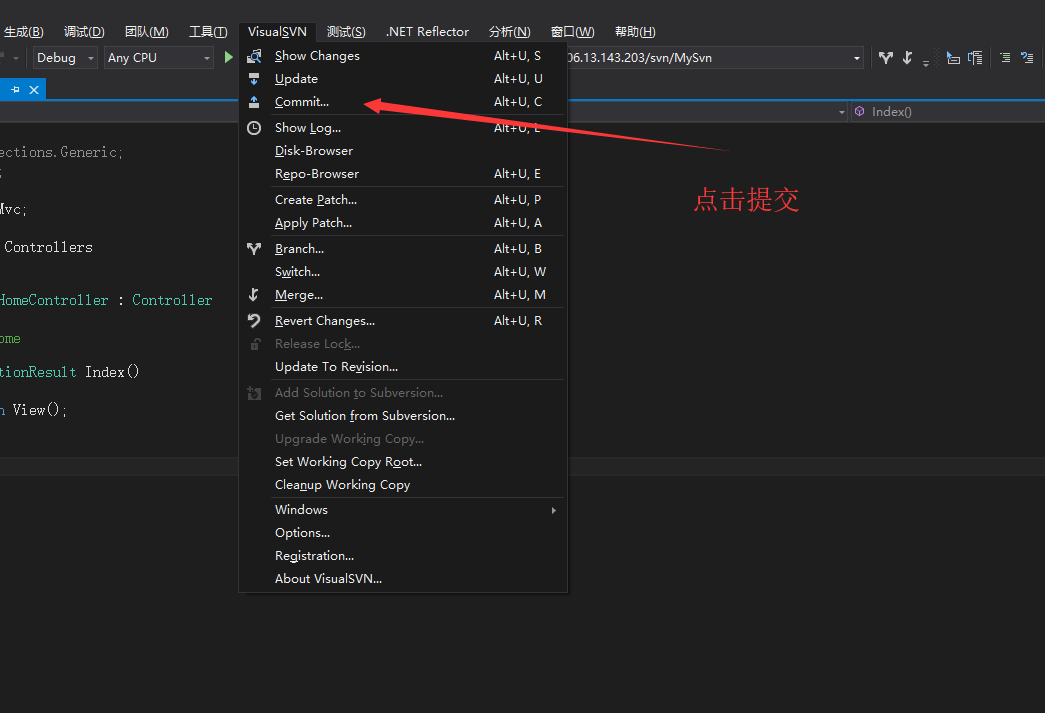
Task: Choose Show Changes from the menu
Action: (x=403, y=56)
